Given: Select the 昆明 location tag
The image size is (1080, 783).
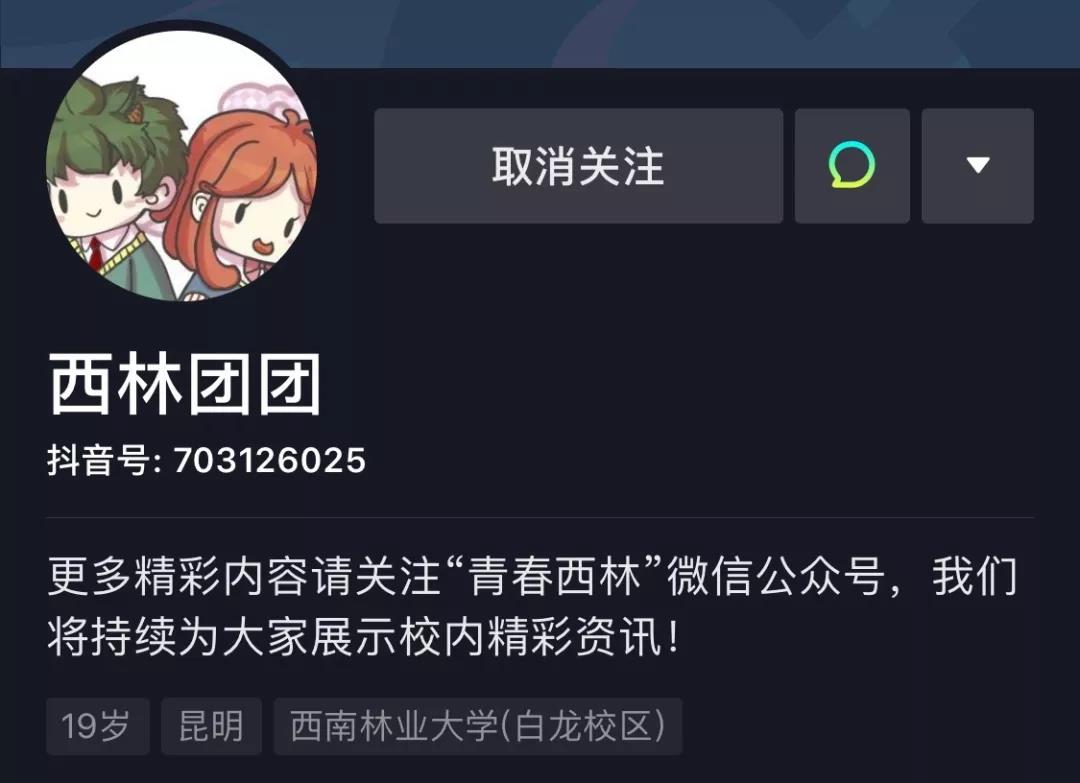Looking at the screenshot, I should (x=211, y=726).
